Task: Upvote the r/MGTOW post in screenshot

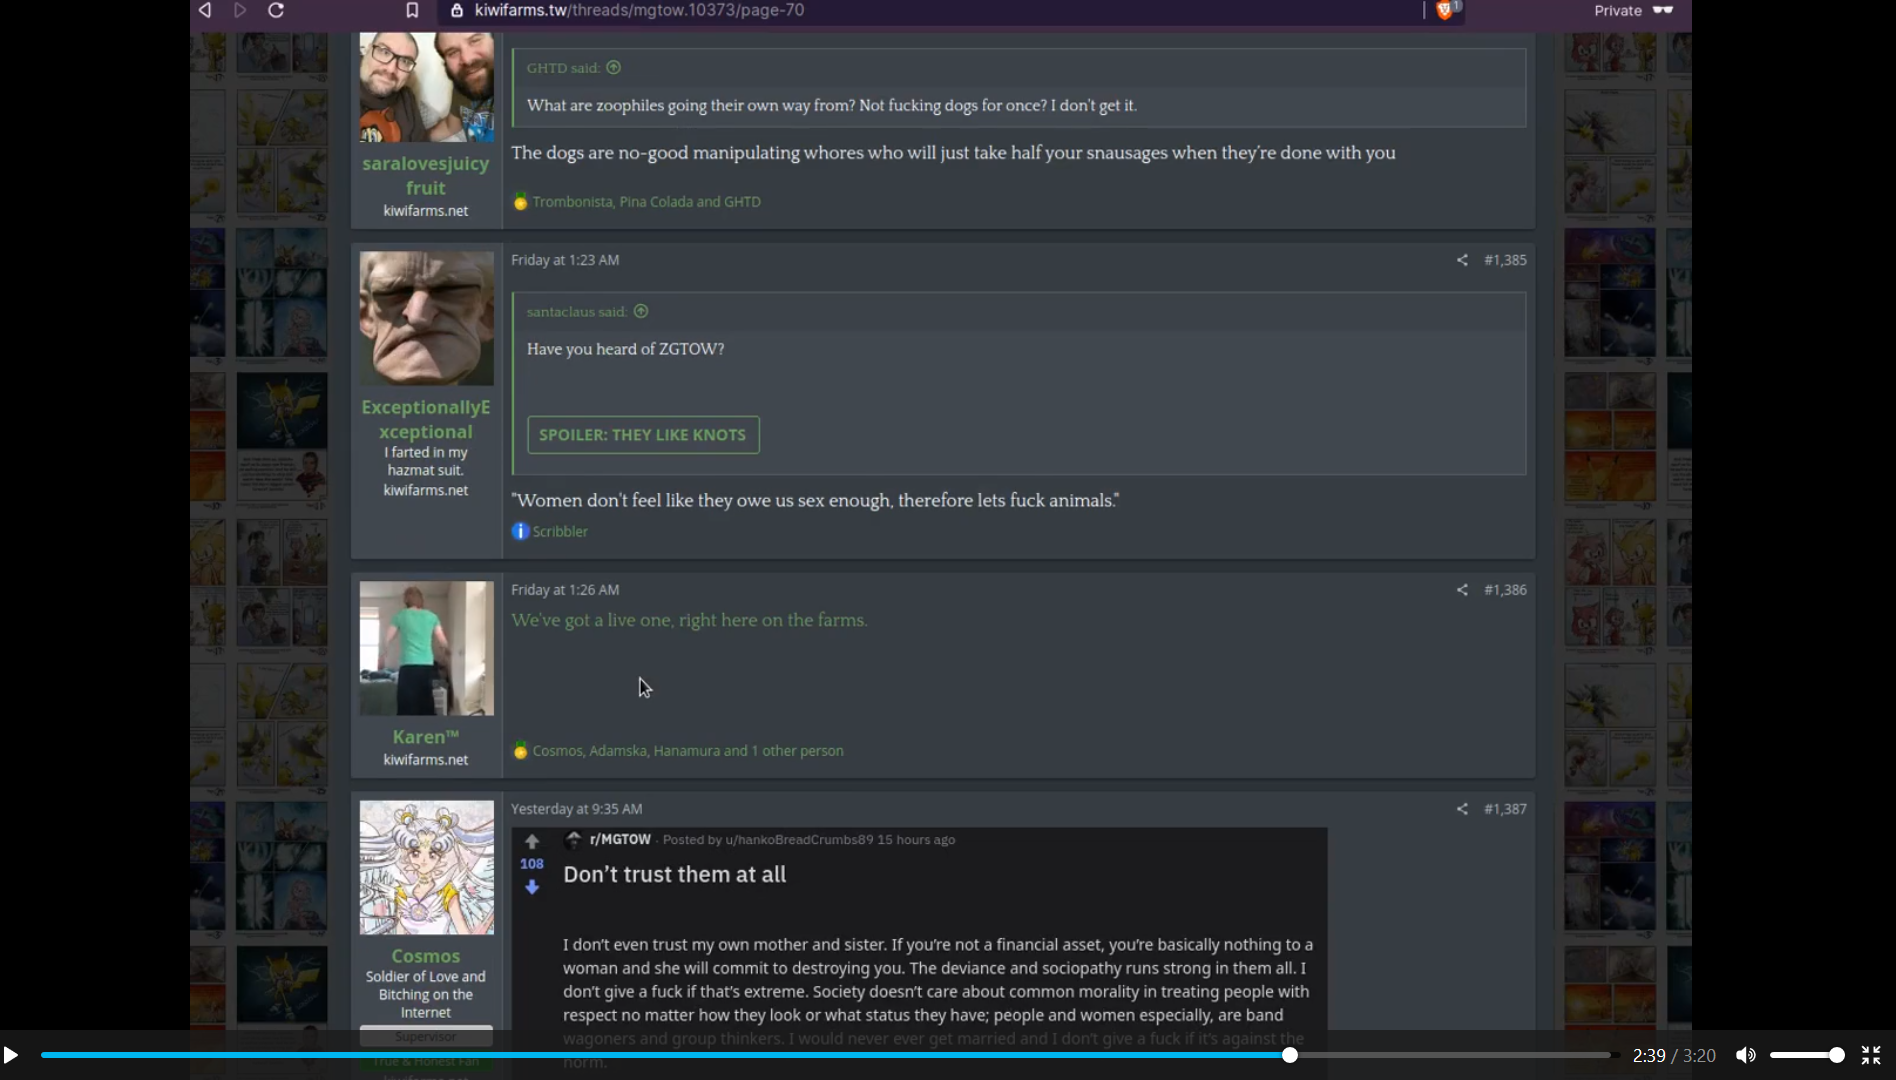Action: click(x=532, y=842)
